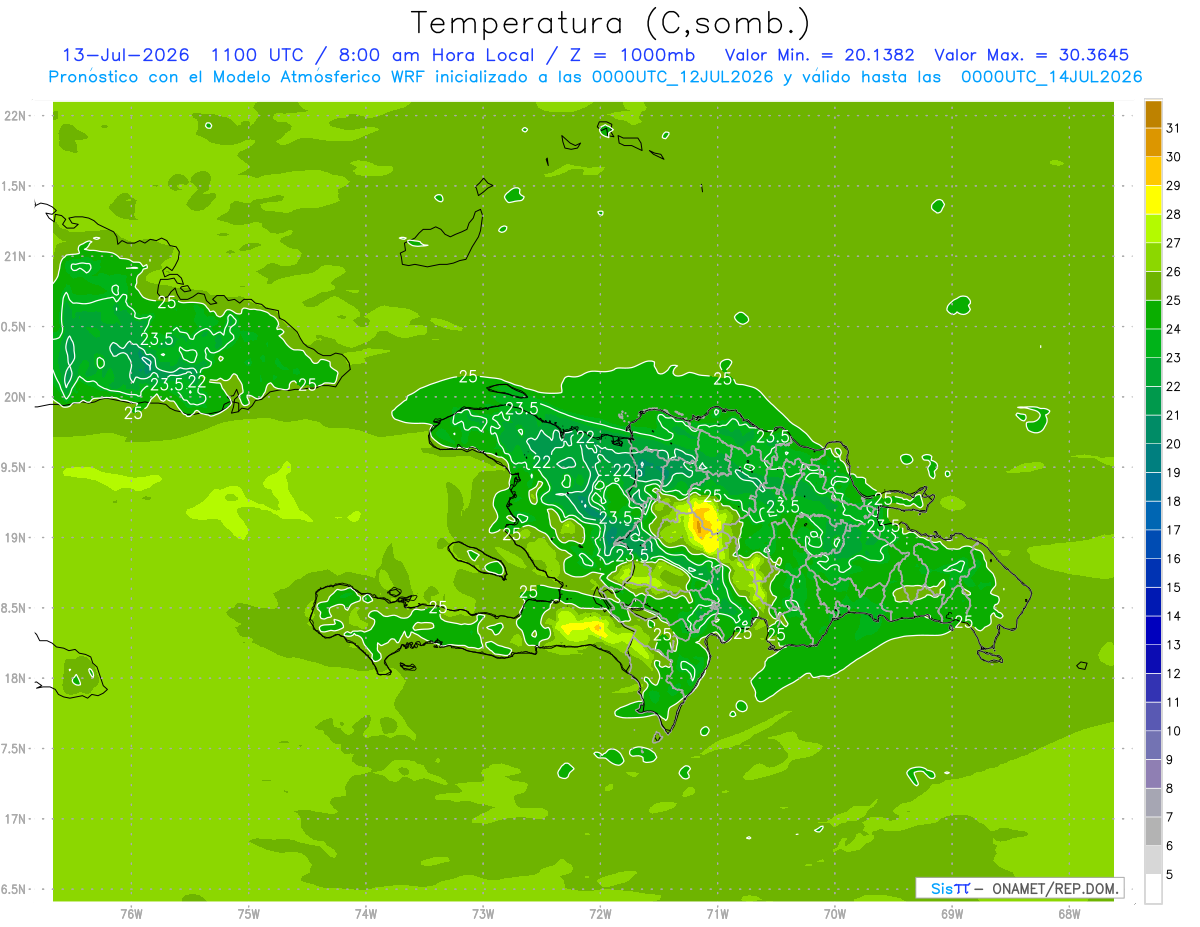
Task: Click the "SisTT - ONAMET/REP.DOM." credit box
Action: tap(1019, 888)
